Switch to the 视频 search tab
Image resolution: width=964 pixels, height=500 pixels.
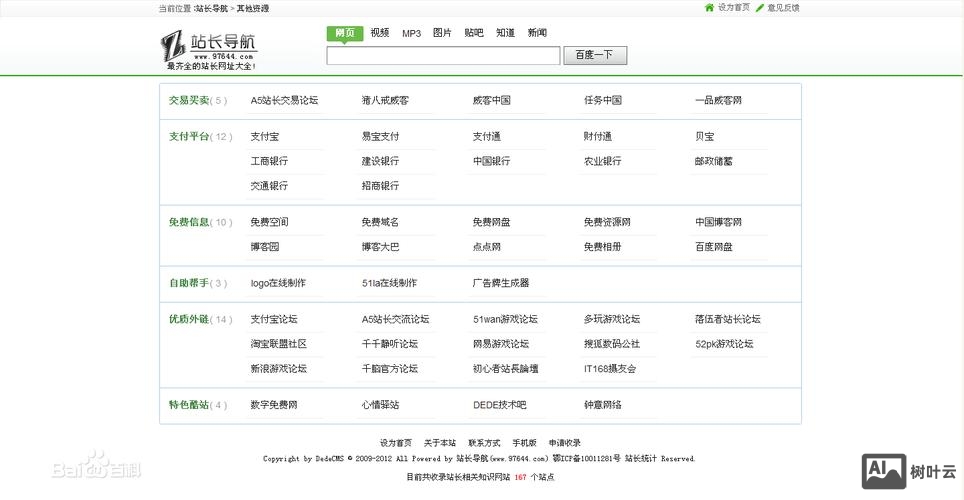[380, 33]
